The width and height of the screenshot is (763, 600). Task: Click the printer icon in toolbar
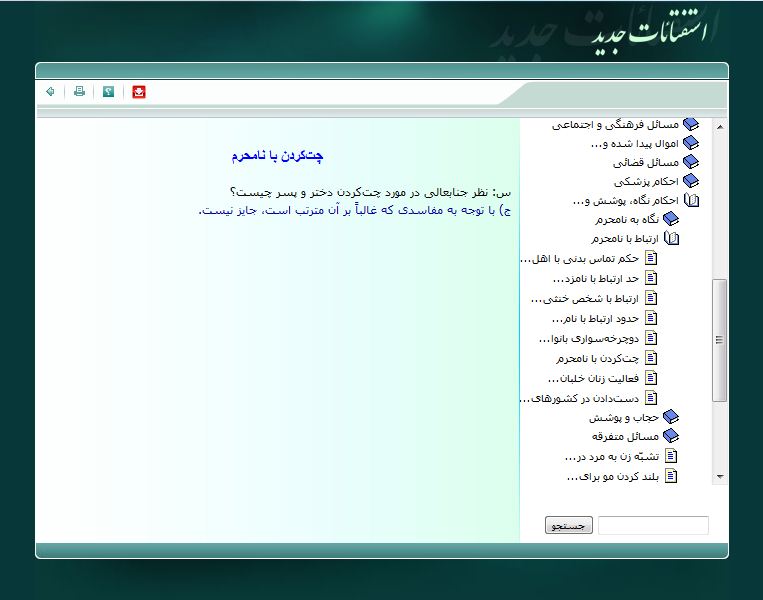pos(79,92)
